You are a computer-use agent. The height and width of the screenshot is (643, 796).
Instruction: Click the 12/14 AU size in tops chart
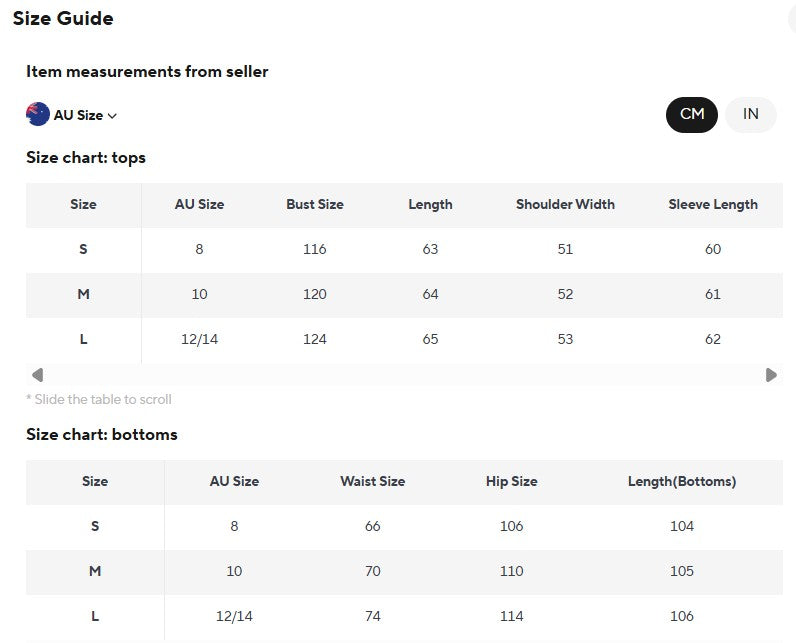click(200, 340)
